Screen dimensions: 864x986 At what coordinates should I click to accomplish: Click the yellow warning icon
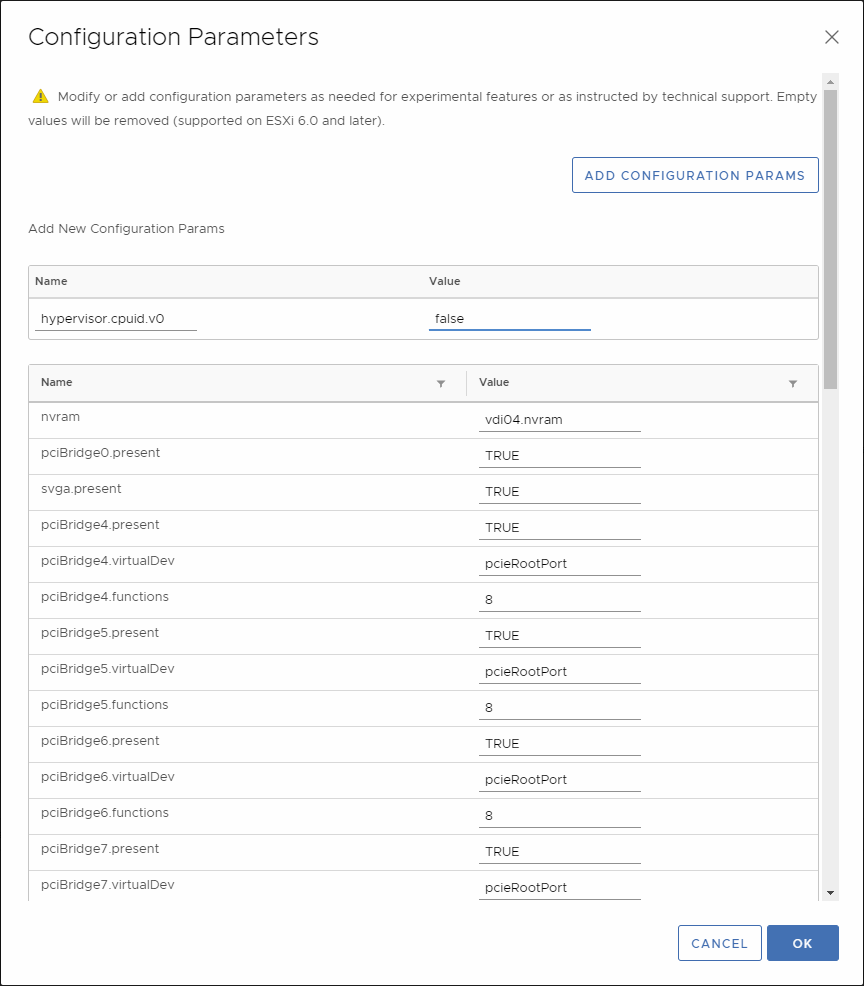[40, 97]
